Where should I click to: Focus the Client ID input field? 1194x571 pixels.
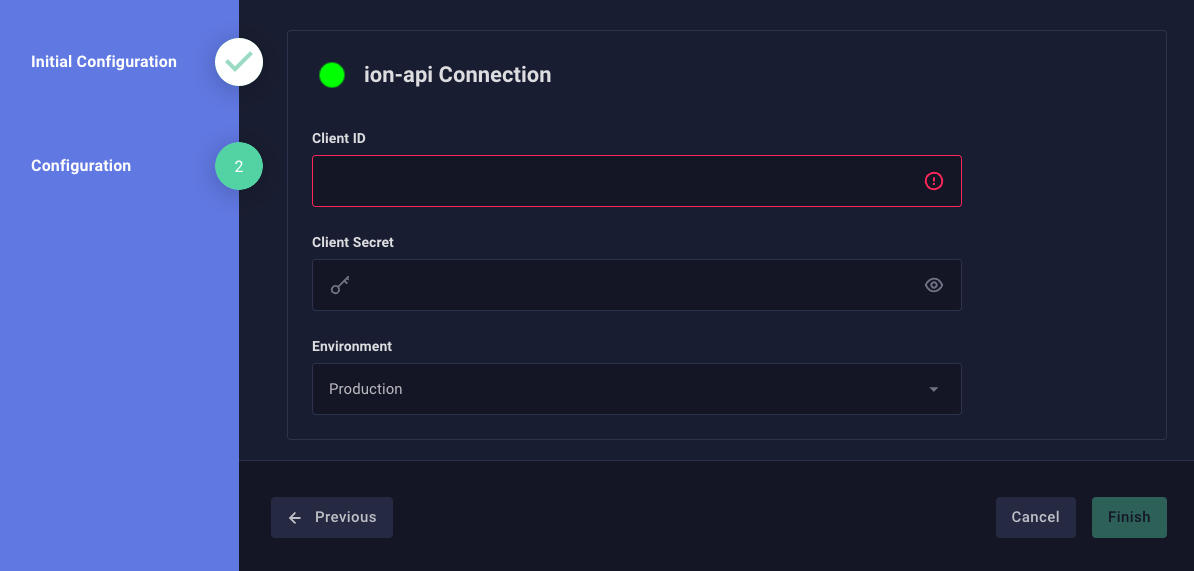coord(615,181)
